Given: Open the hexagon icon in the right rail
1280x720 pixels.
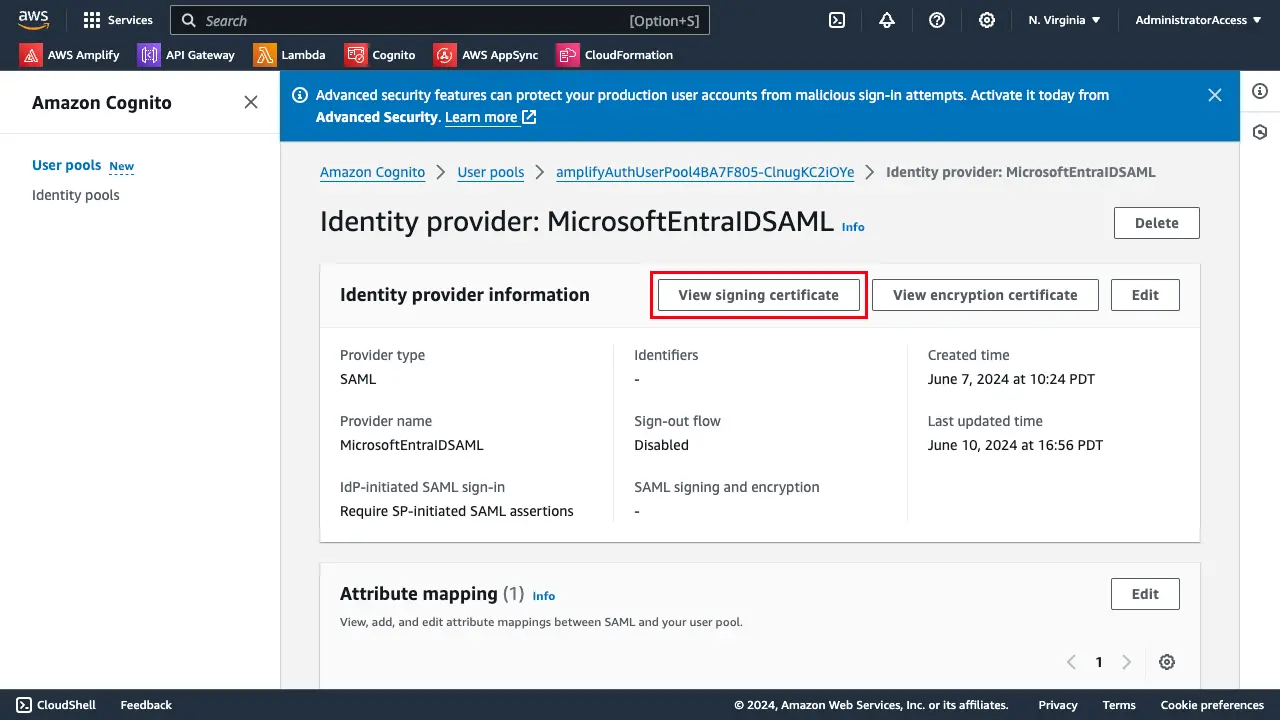Looking at the screenshot, I should (x=1260, y=132).
